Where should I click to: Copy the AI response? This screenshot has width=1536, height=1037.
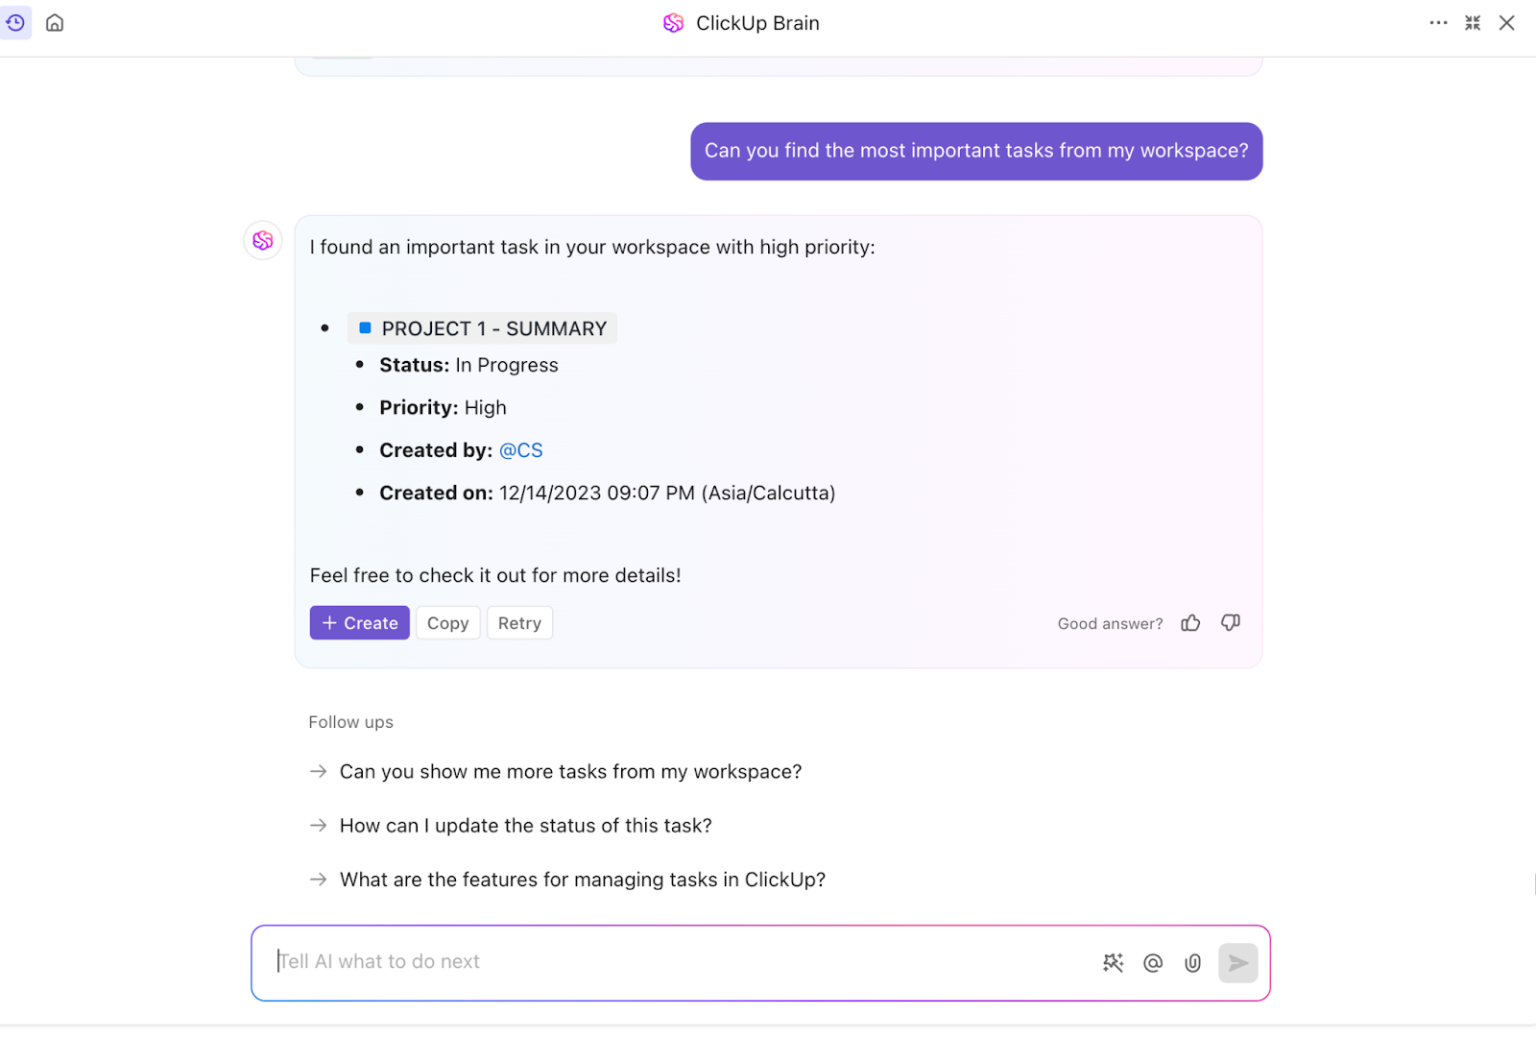(x=447, y=622)
